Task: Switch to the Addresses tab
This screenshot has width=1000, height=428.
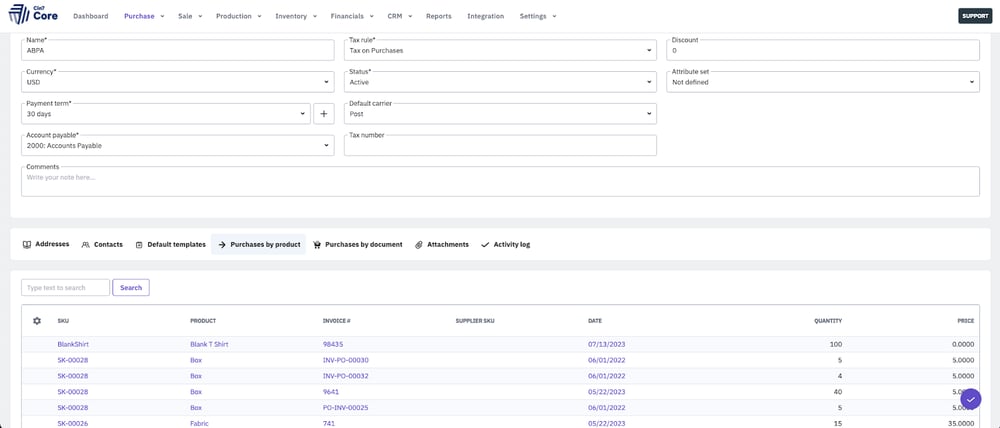Action: [46, 244]
